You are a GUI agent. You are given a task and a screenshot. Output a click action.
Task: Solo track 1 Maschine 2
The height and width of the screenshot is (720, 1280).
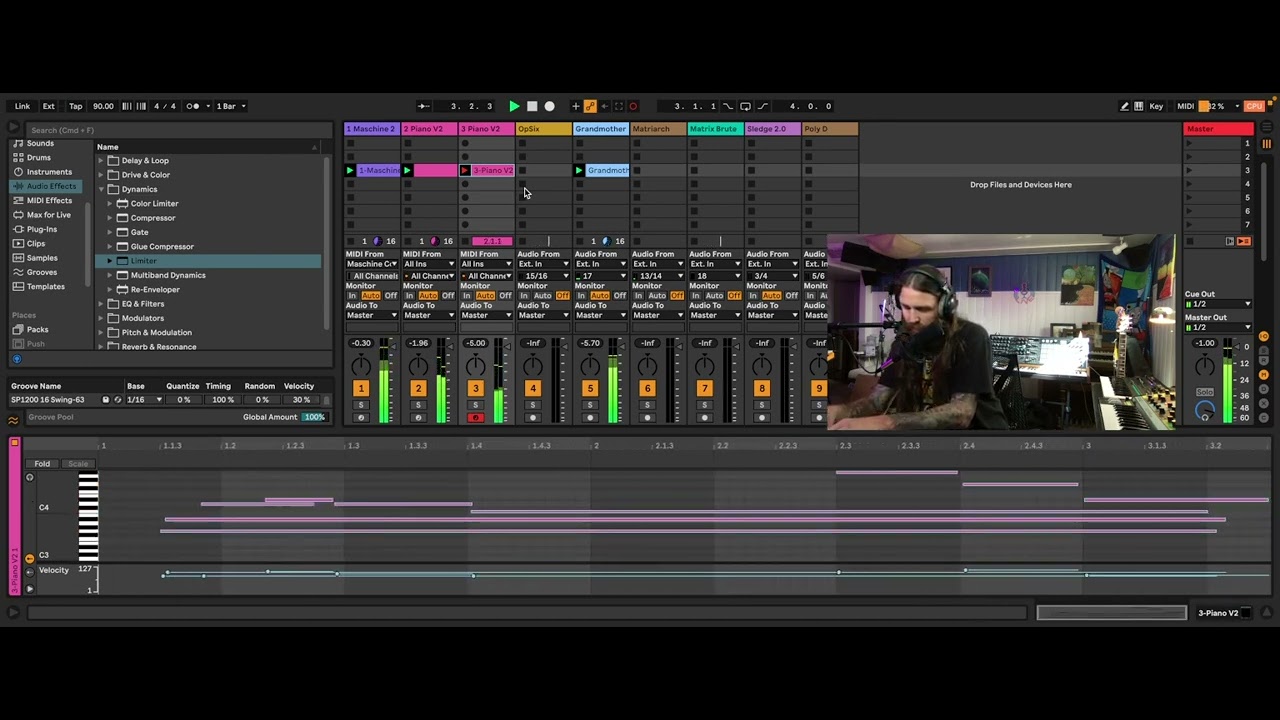[x=361, y=405]
